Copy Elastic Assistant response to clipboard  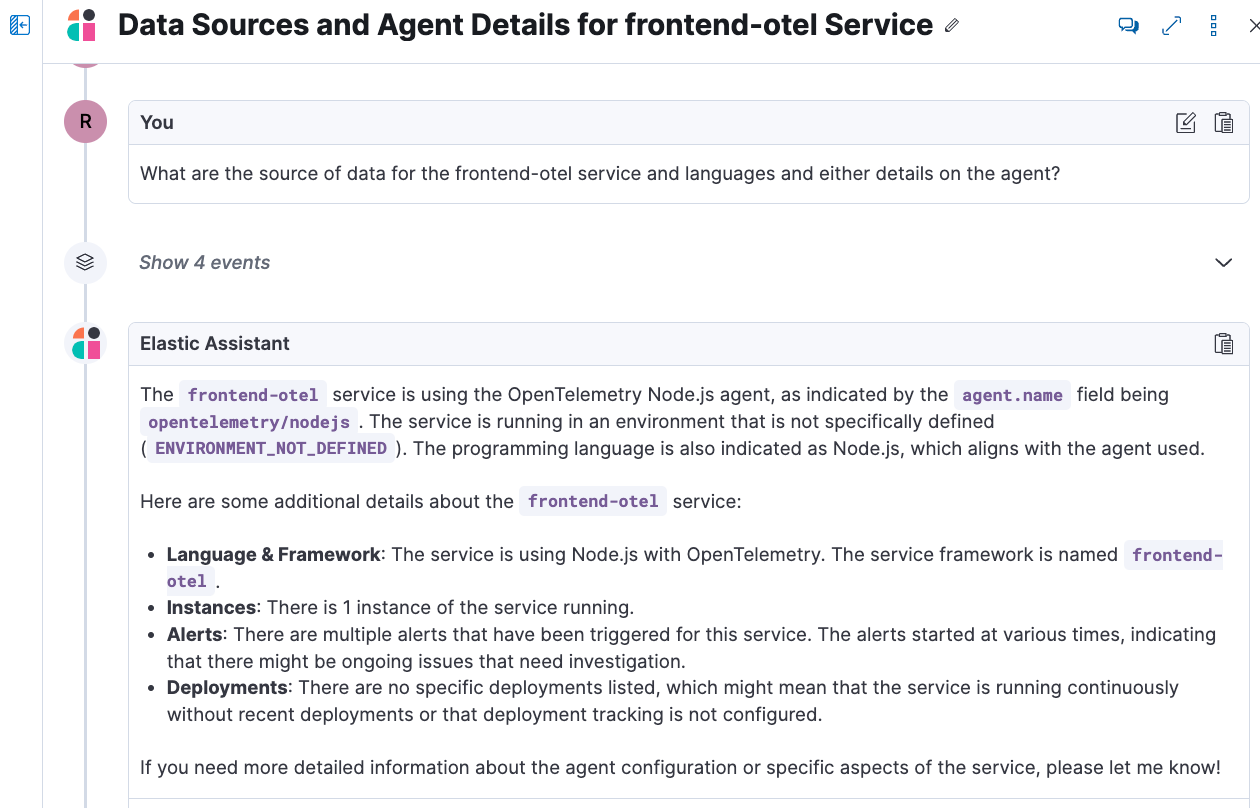click(x=1223, y=344)
